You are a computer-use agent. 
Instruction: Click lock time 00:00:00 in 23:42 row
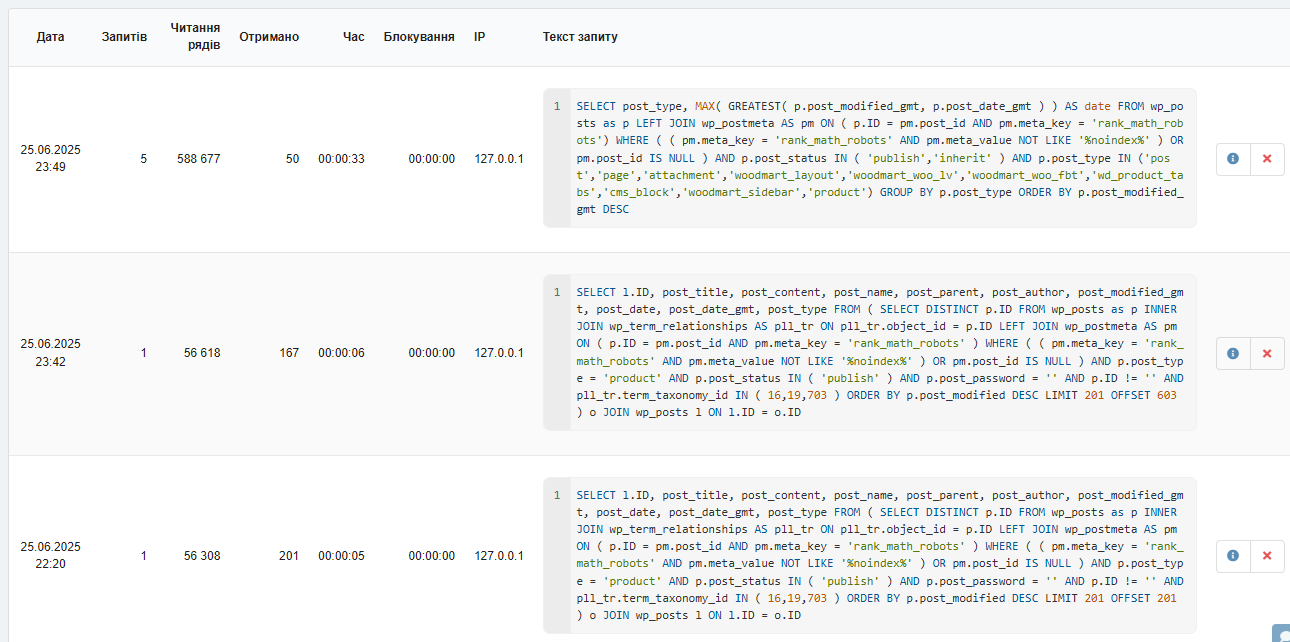[431, 353]
